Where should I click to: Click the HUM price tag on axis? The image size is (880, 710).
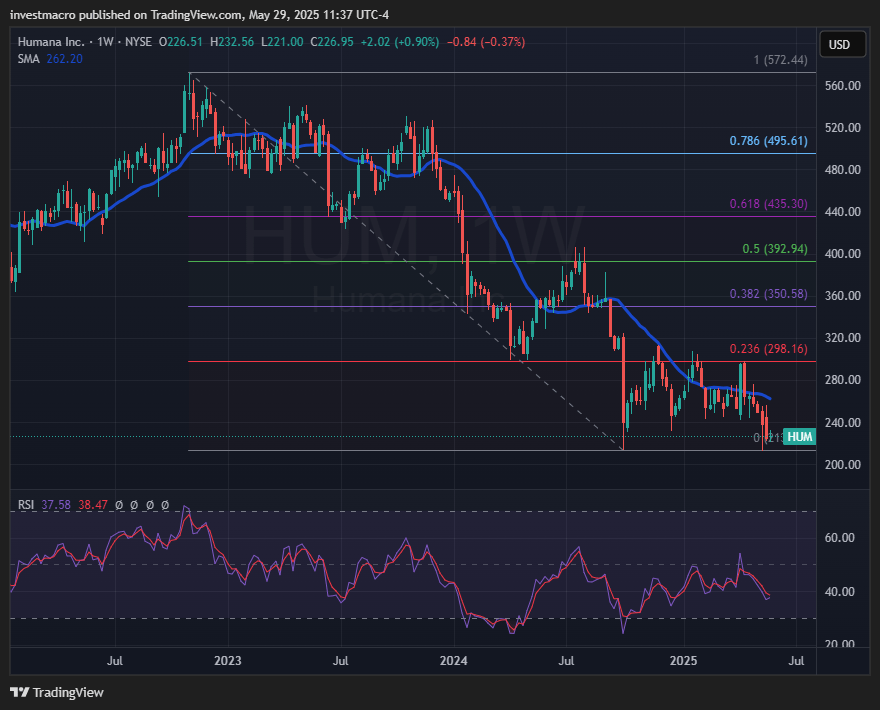point(800,436)
